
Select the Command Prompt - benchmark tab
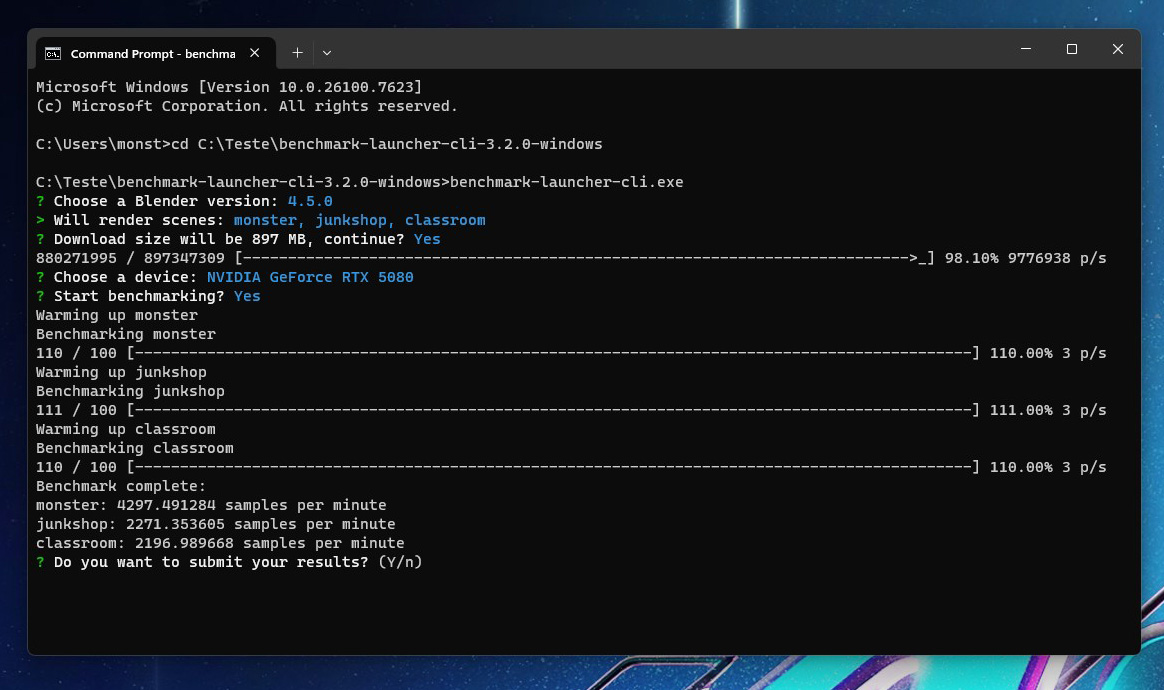(x=150, y=53)
